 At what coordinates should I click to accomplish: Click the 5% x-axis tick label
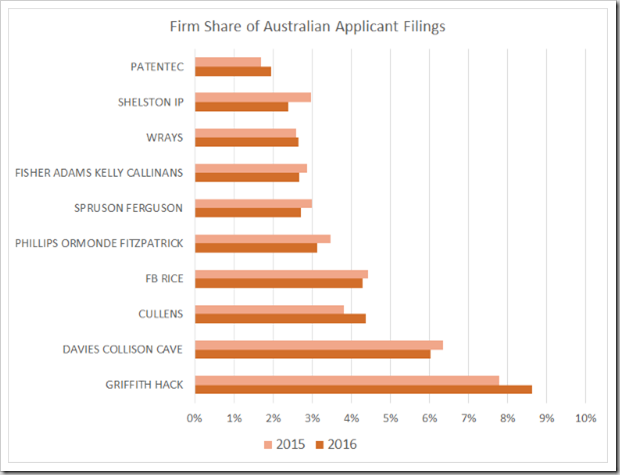[390, 418]
